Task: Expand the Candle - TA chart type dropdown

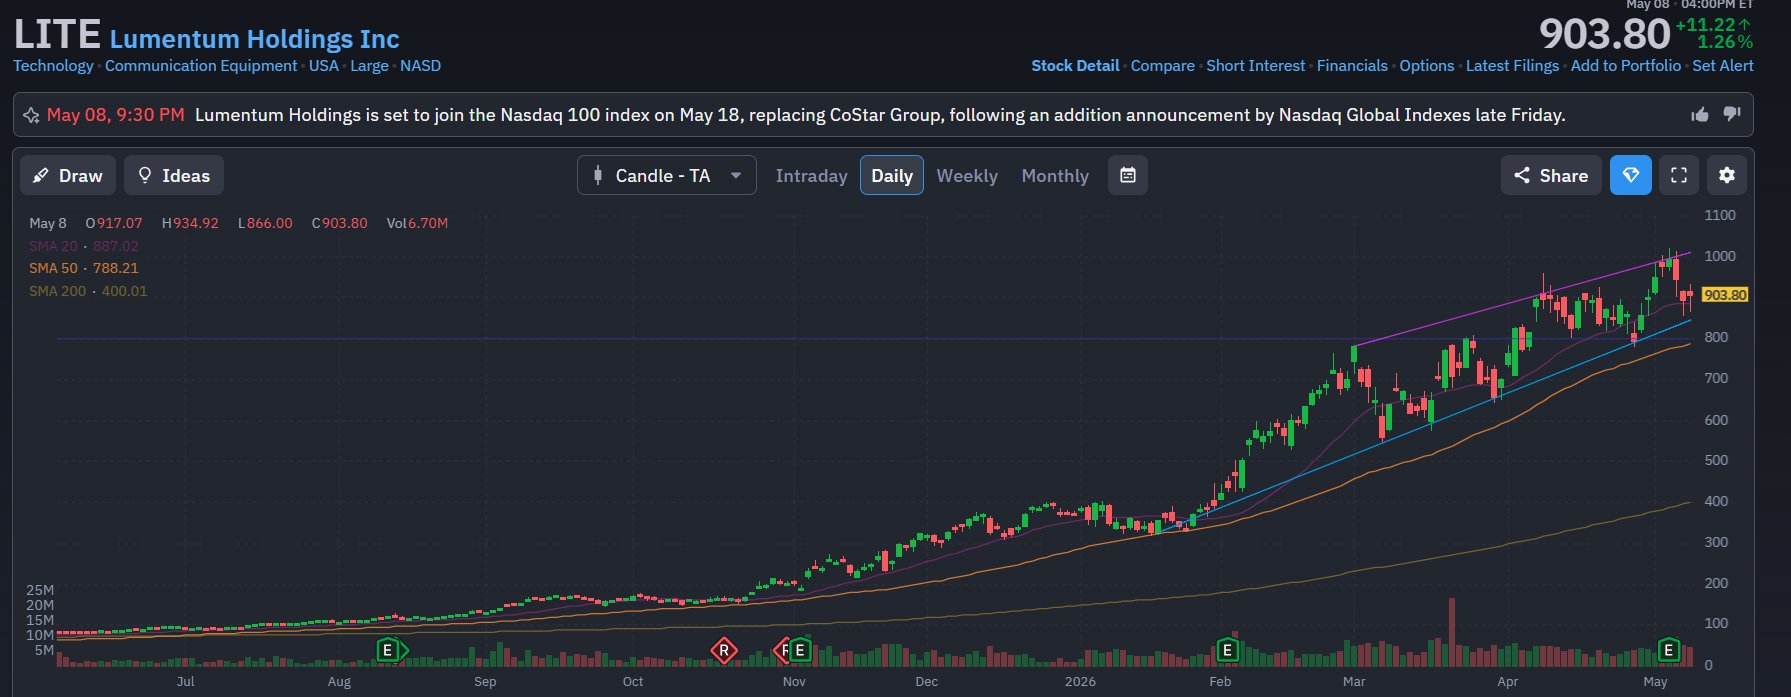Action: pos(666,175)
